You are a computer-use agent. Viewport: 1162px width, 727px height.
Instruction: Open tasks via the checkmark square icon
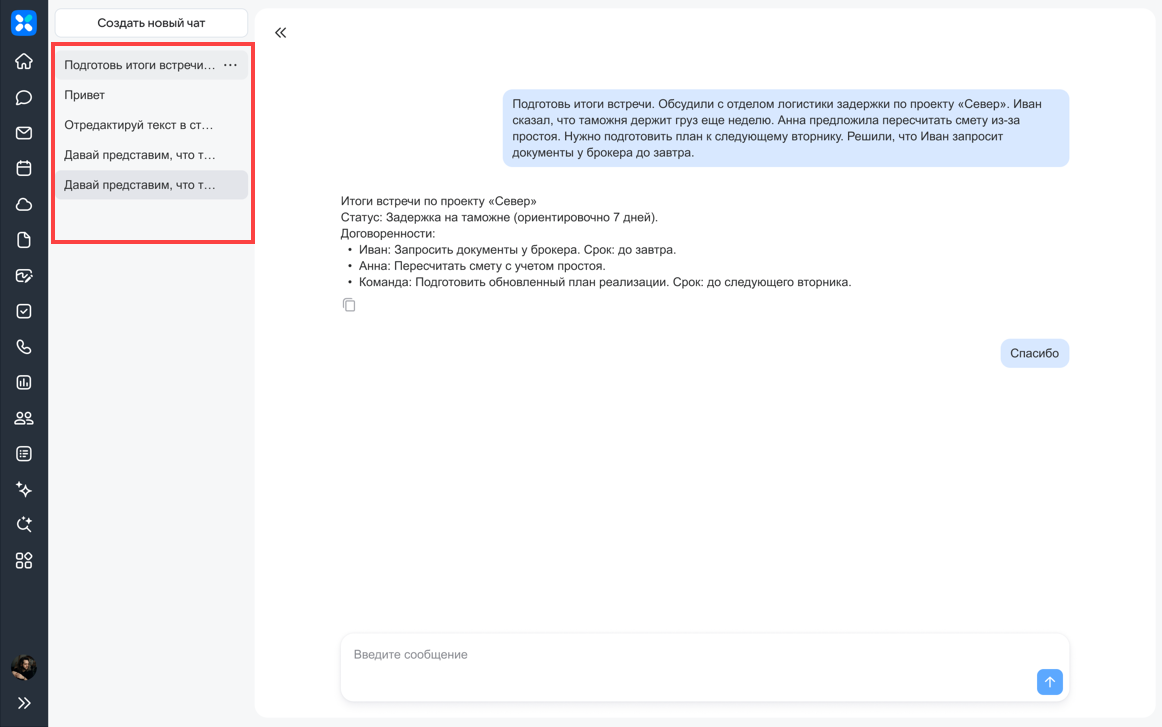click(24, 311)
